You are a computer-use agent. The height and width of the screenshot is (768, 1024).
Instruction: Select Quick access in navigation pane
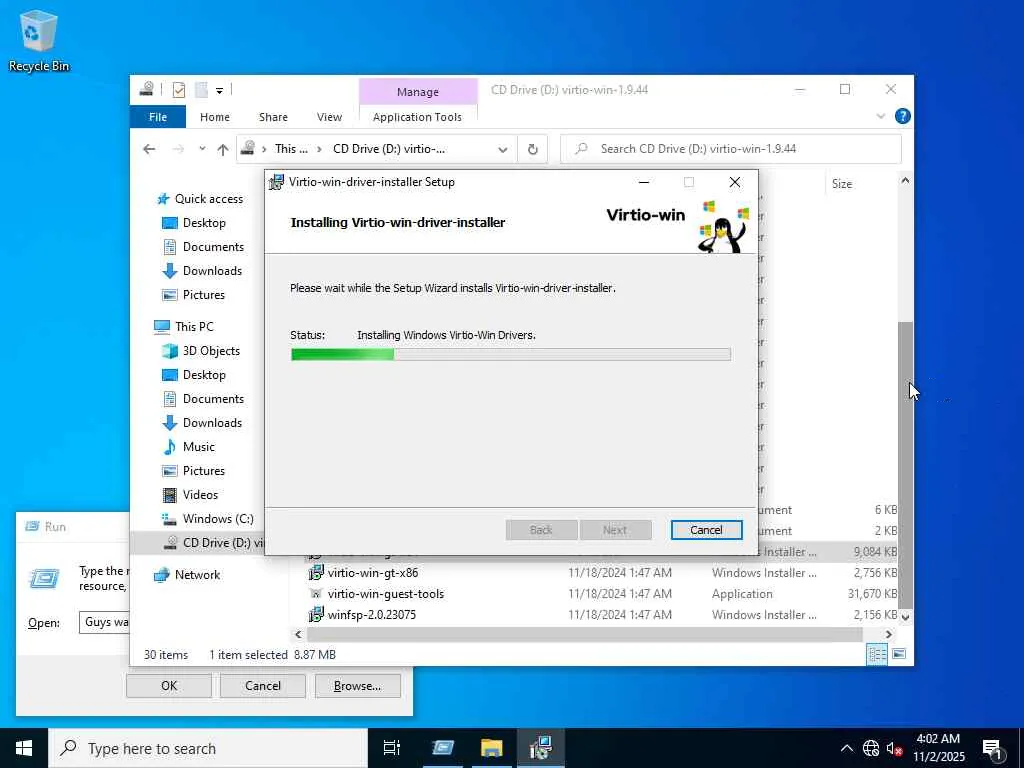click(208, 199)
